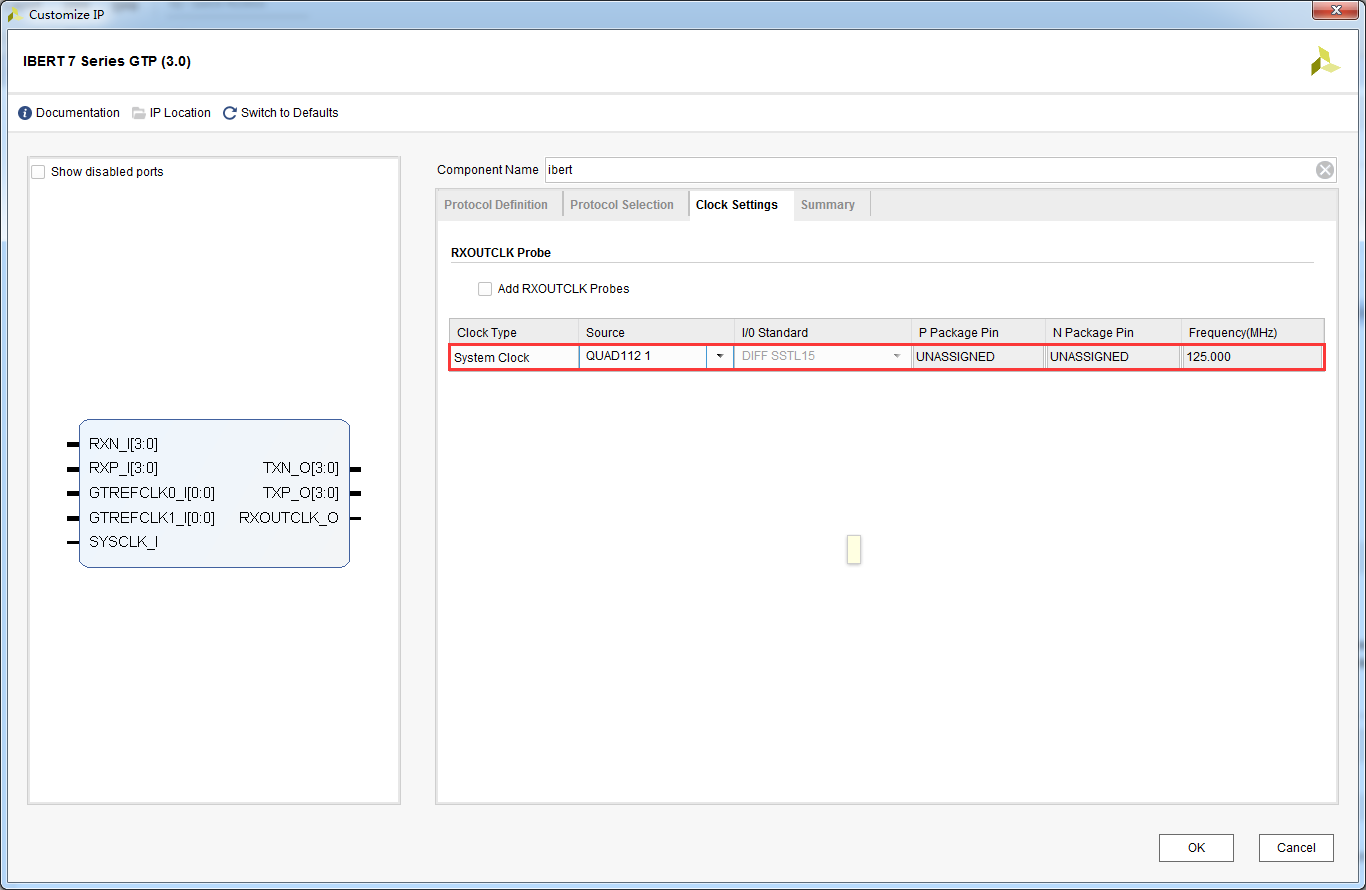Click the UNASSIGNED cell under P Package Pin

pyautogui.click(x=977, y=357)
